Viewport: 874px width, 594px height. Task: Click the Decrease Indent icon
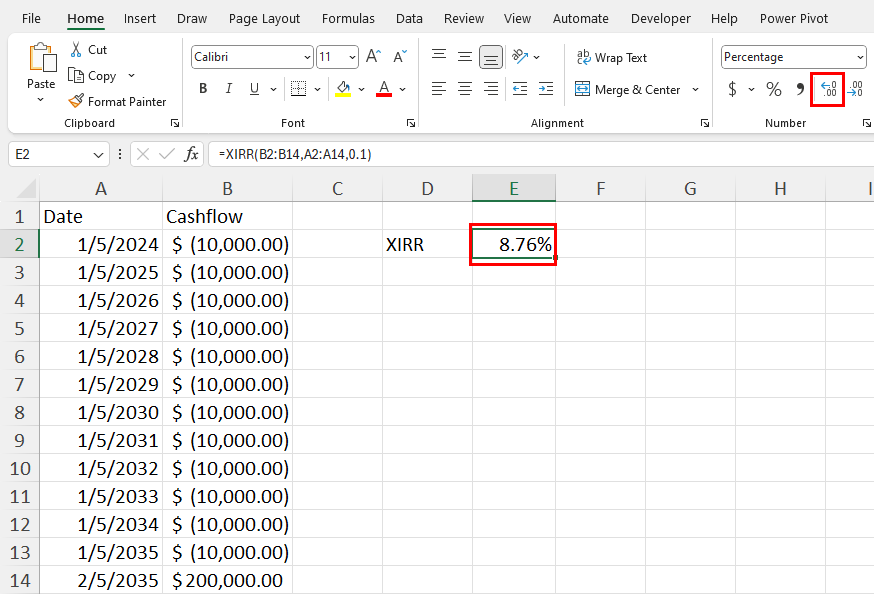519,89
